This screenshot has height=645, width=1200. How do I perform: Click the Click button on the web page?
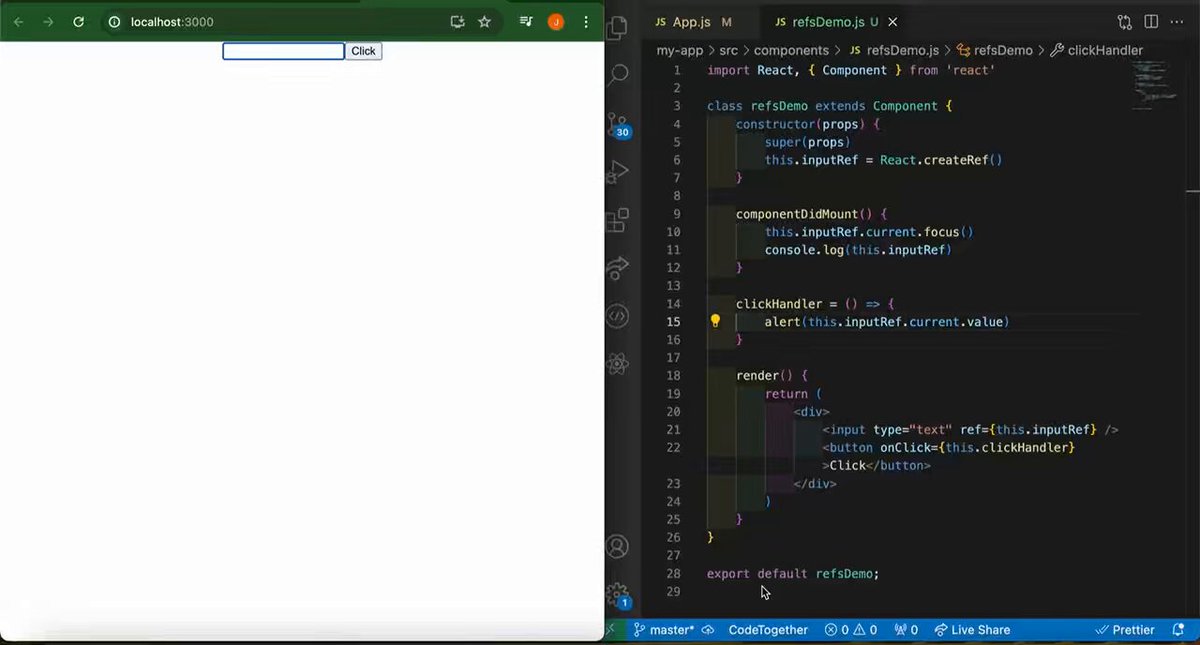coord(364,51)
